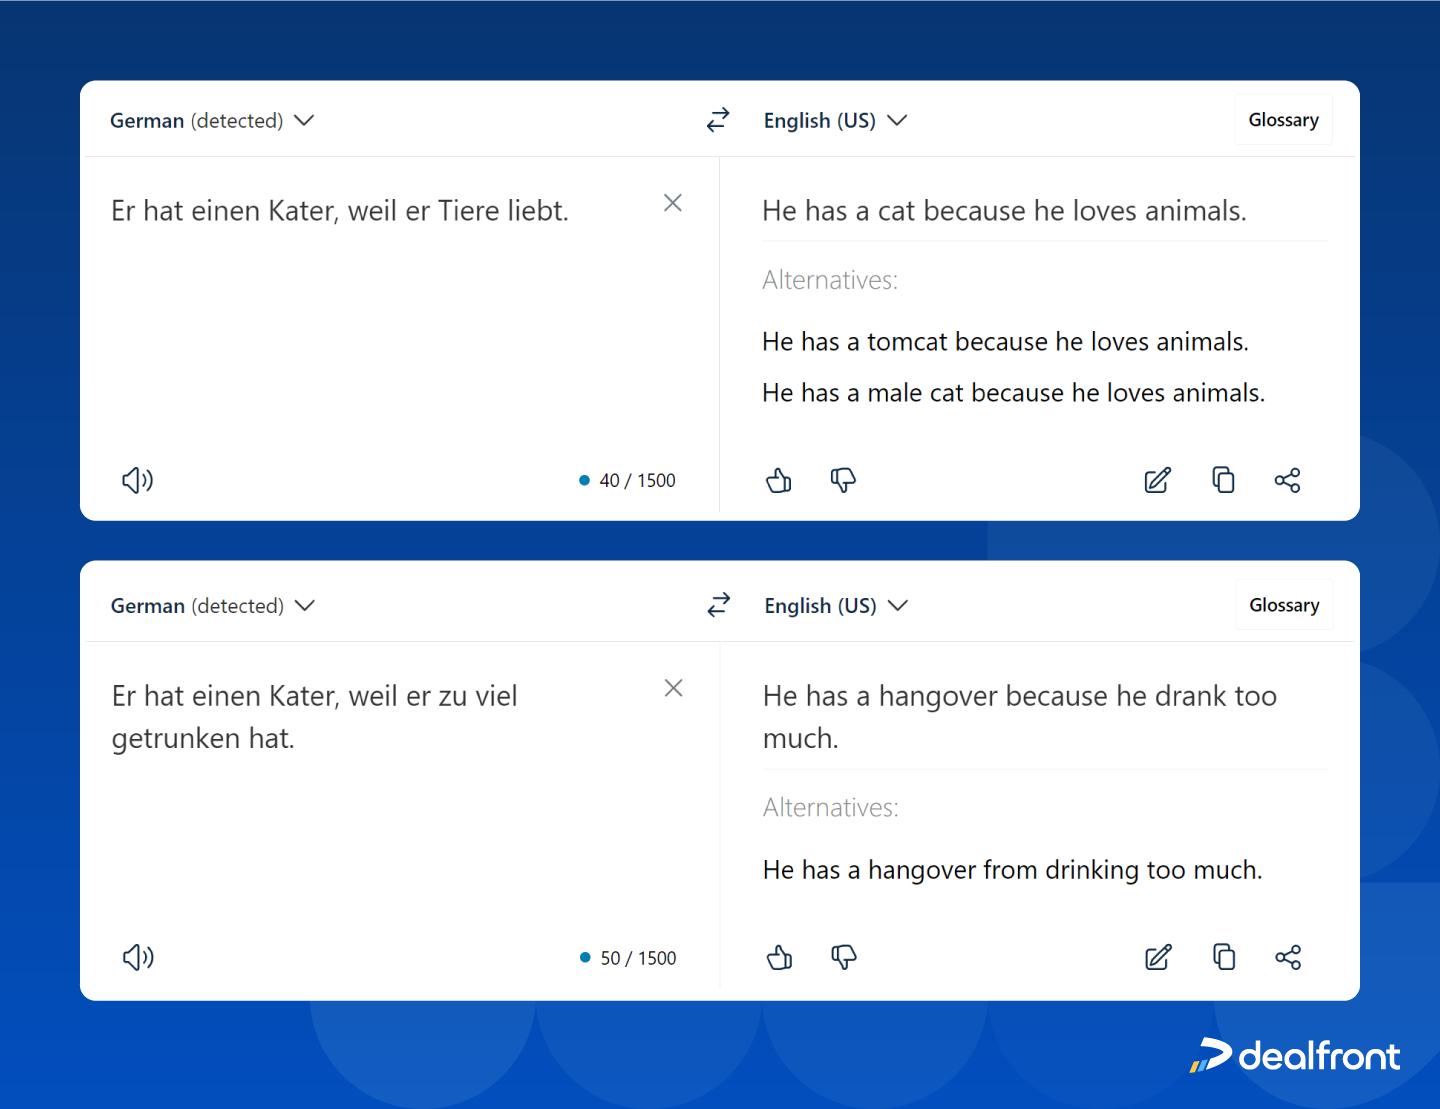Image resolution: width=1440 pixels, height=1109 pixels.
Task: Clear the German source text about Tiere
Action: click(672, 203)
